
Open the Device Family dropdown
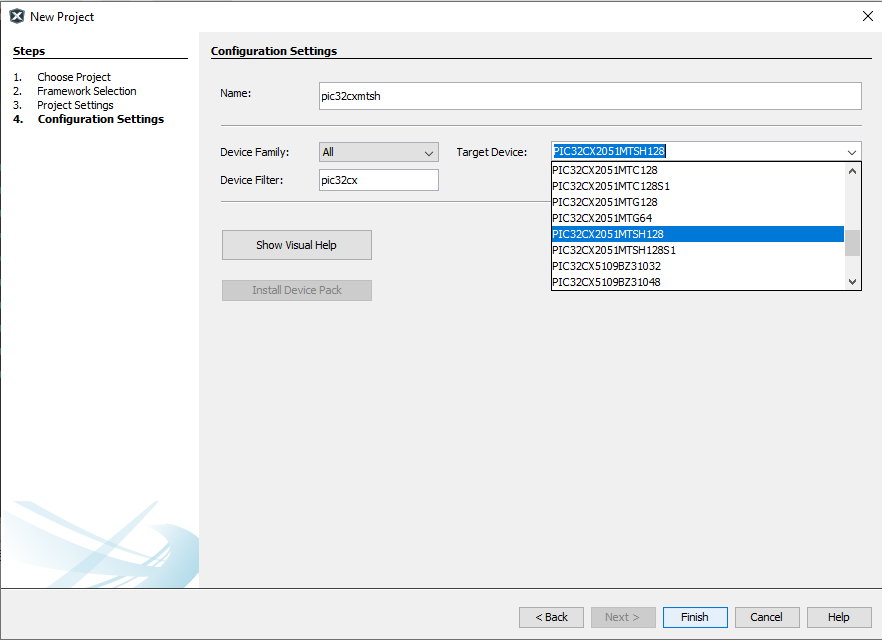click(x=379, y=152)
